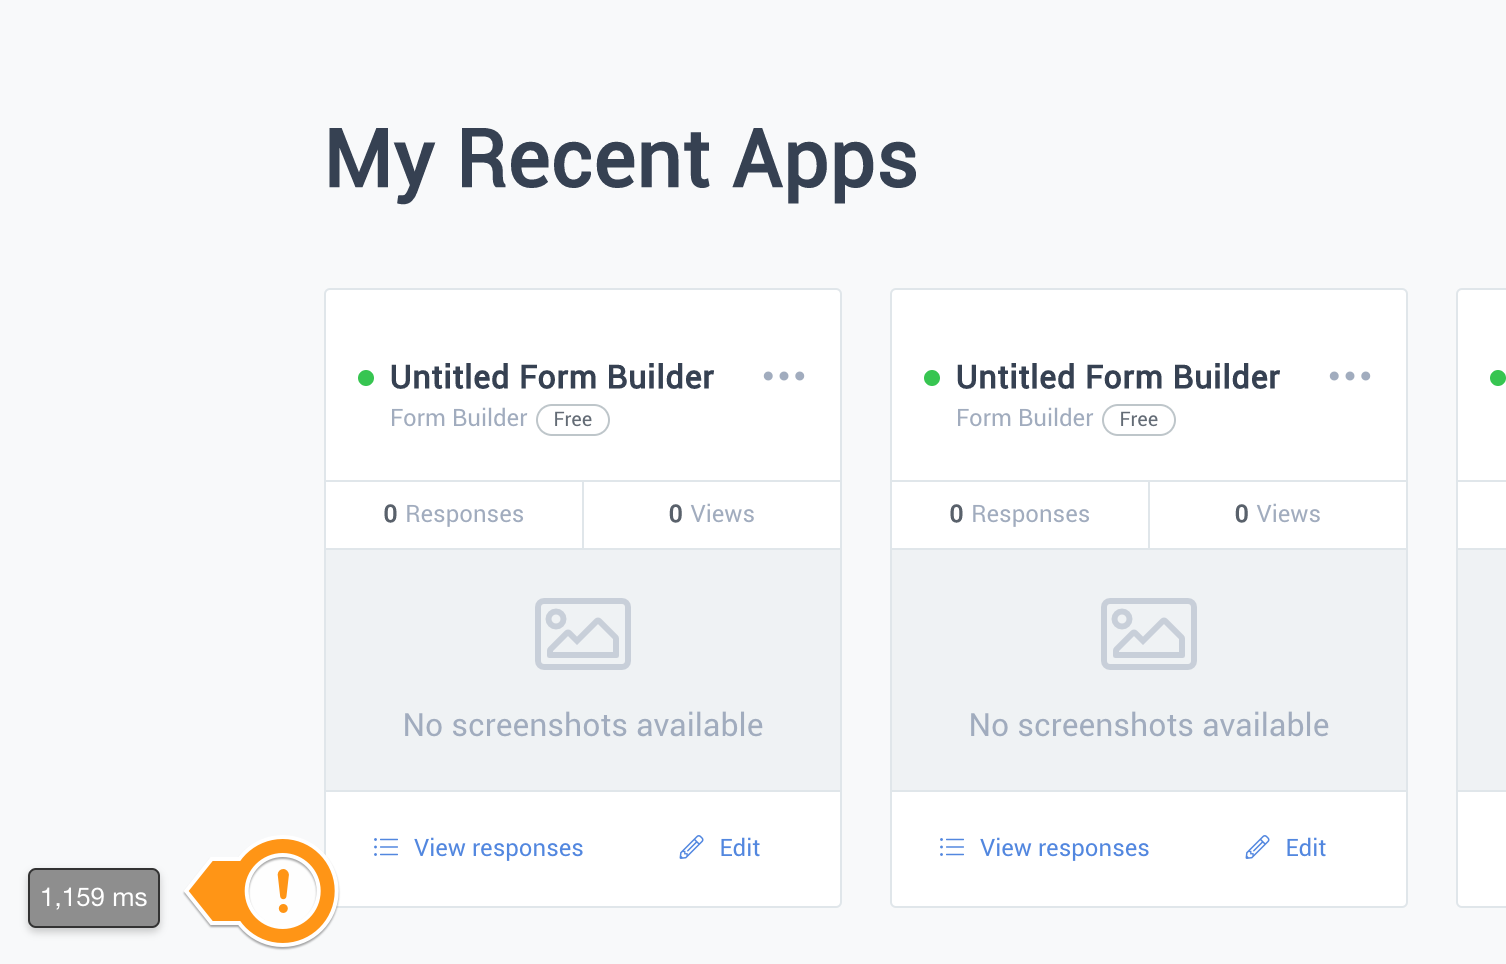Click Edit on the first form card
The image size is (1506, 964).
click(x=740, y=848)
